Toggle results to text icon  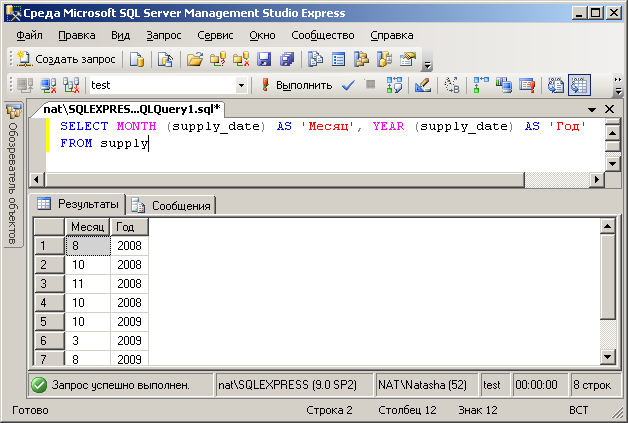[556, 85]
